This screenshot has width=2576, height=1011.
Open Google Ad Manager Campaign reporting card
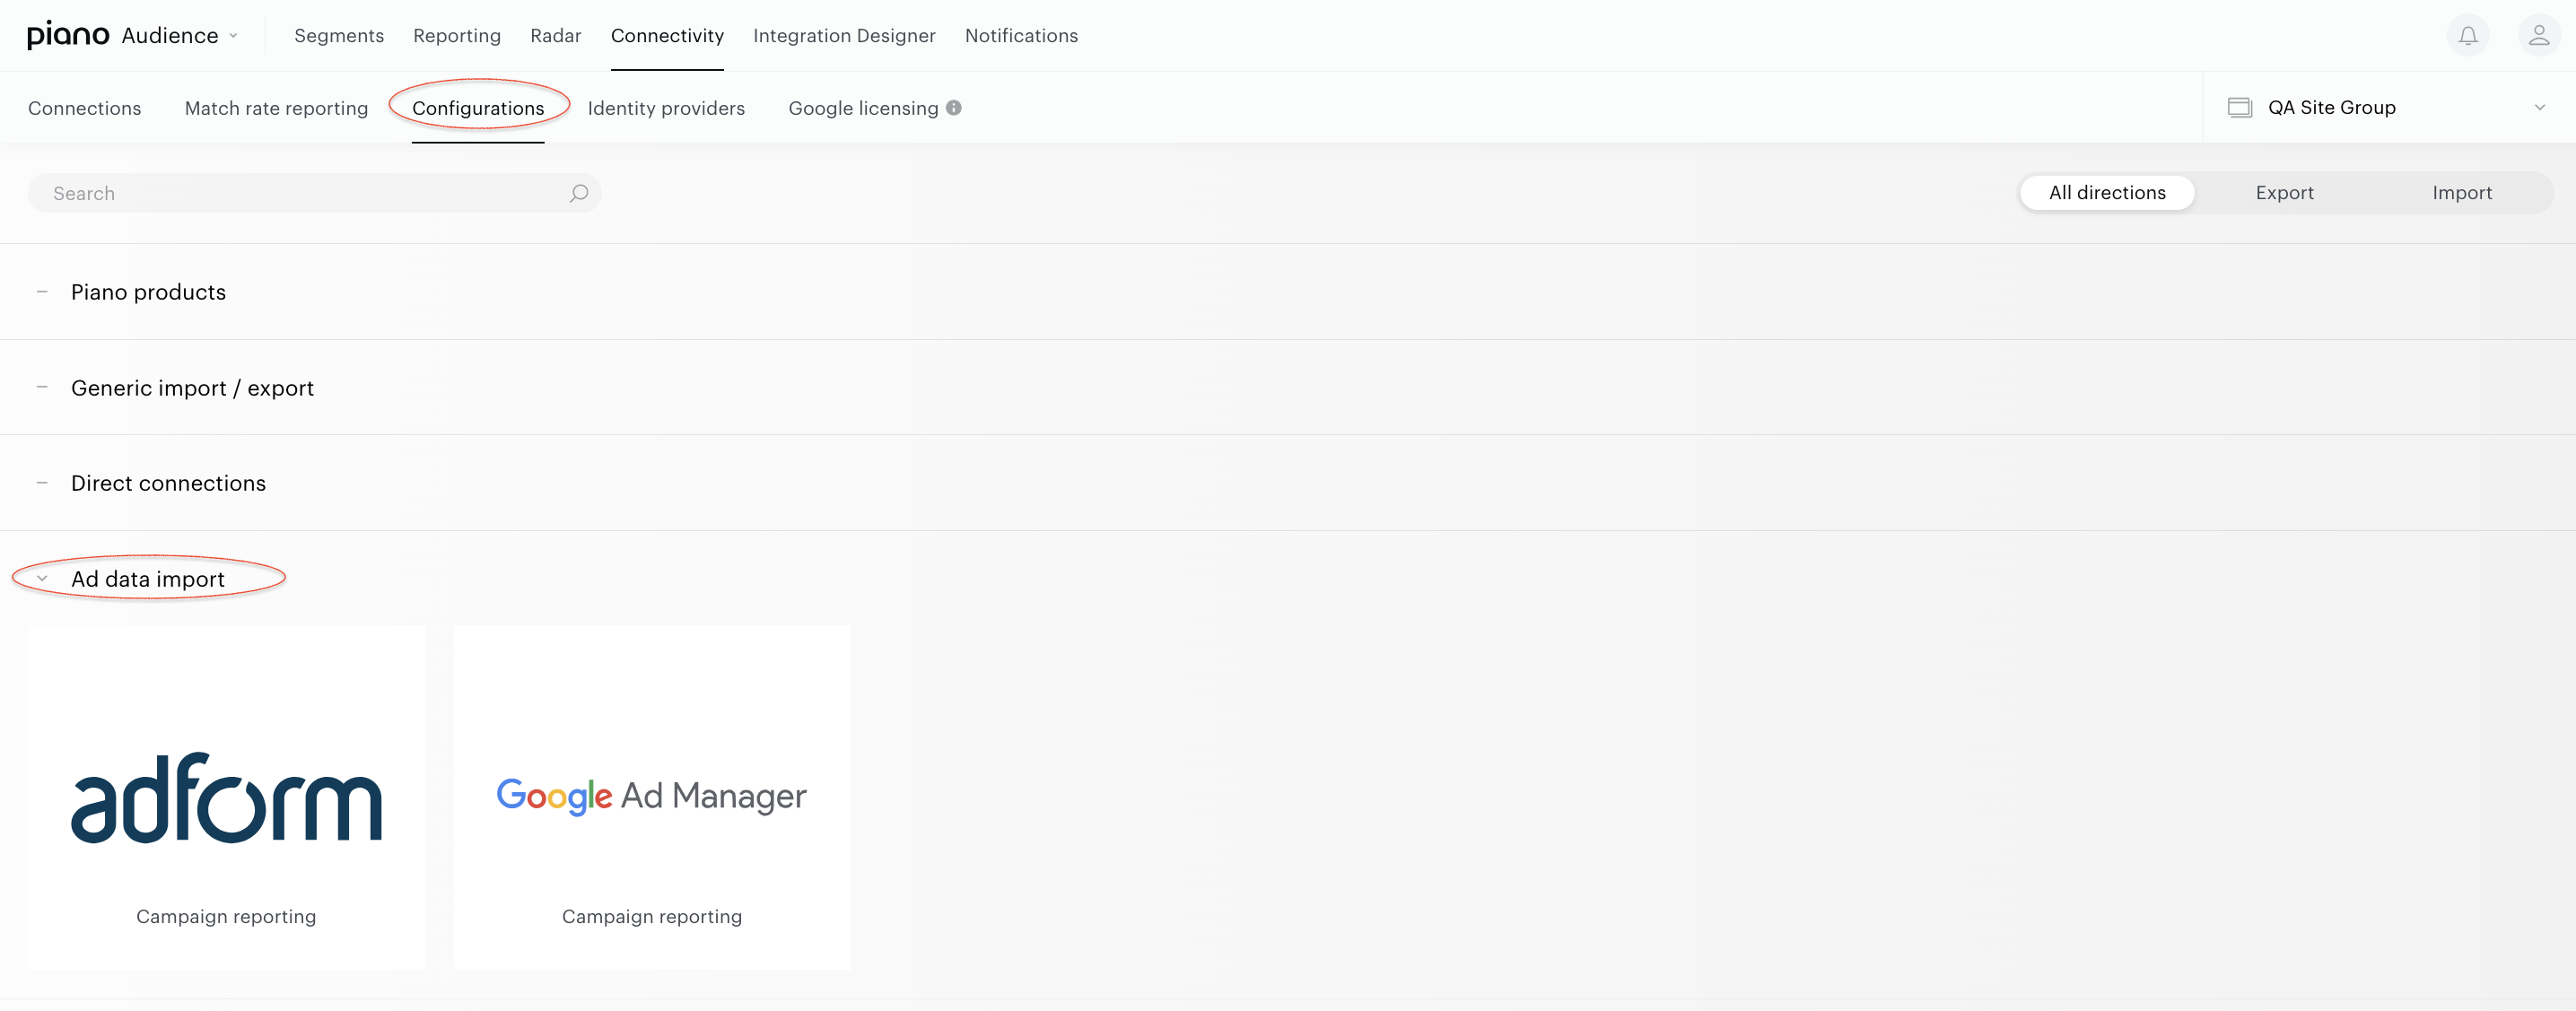(652, 797)
